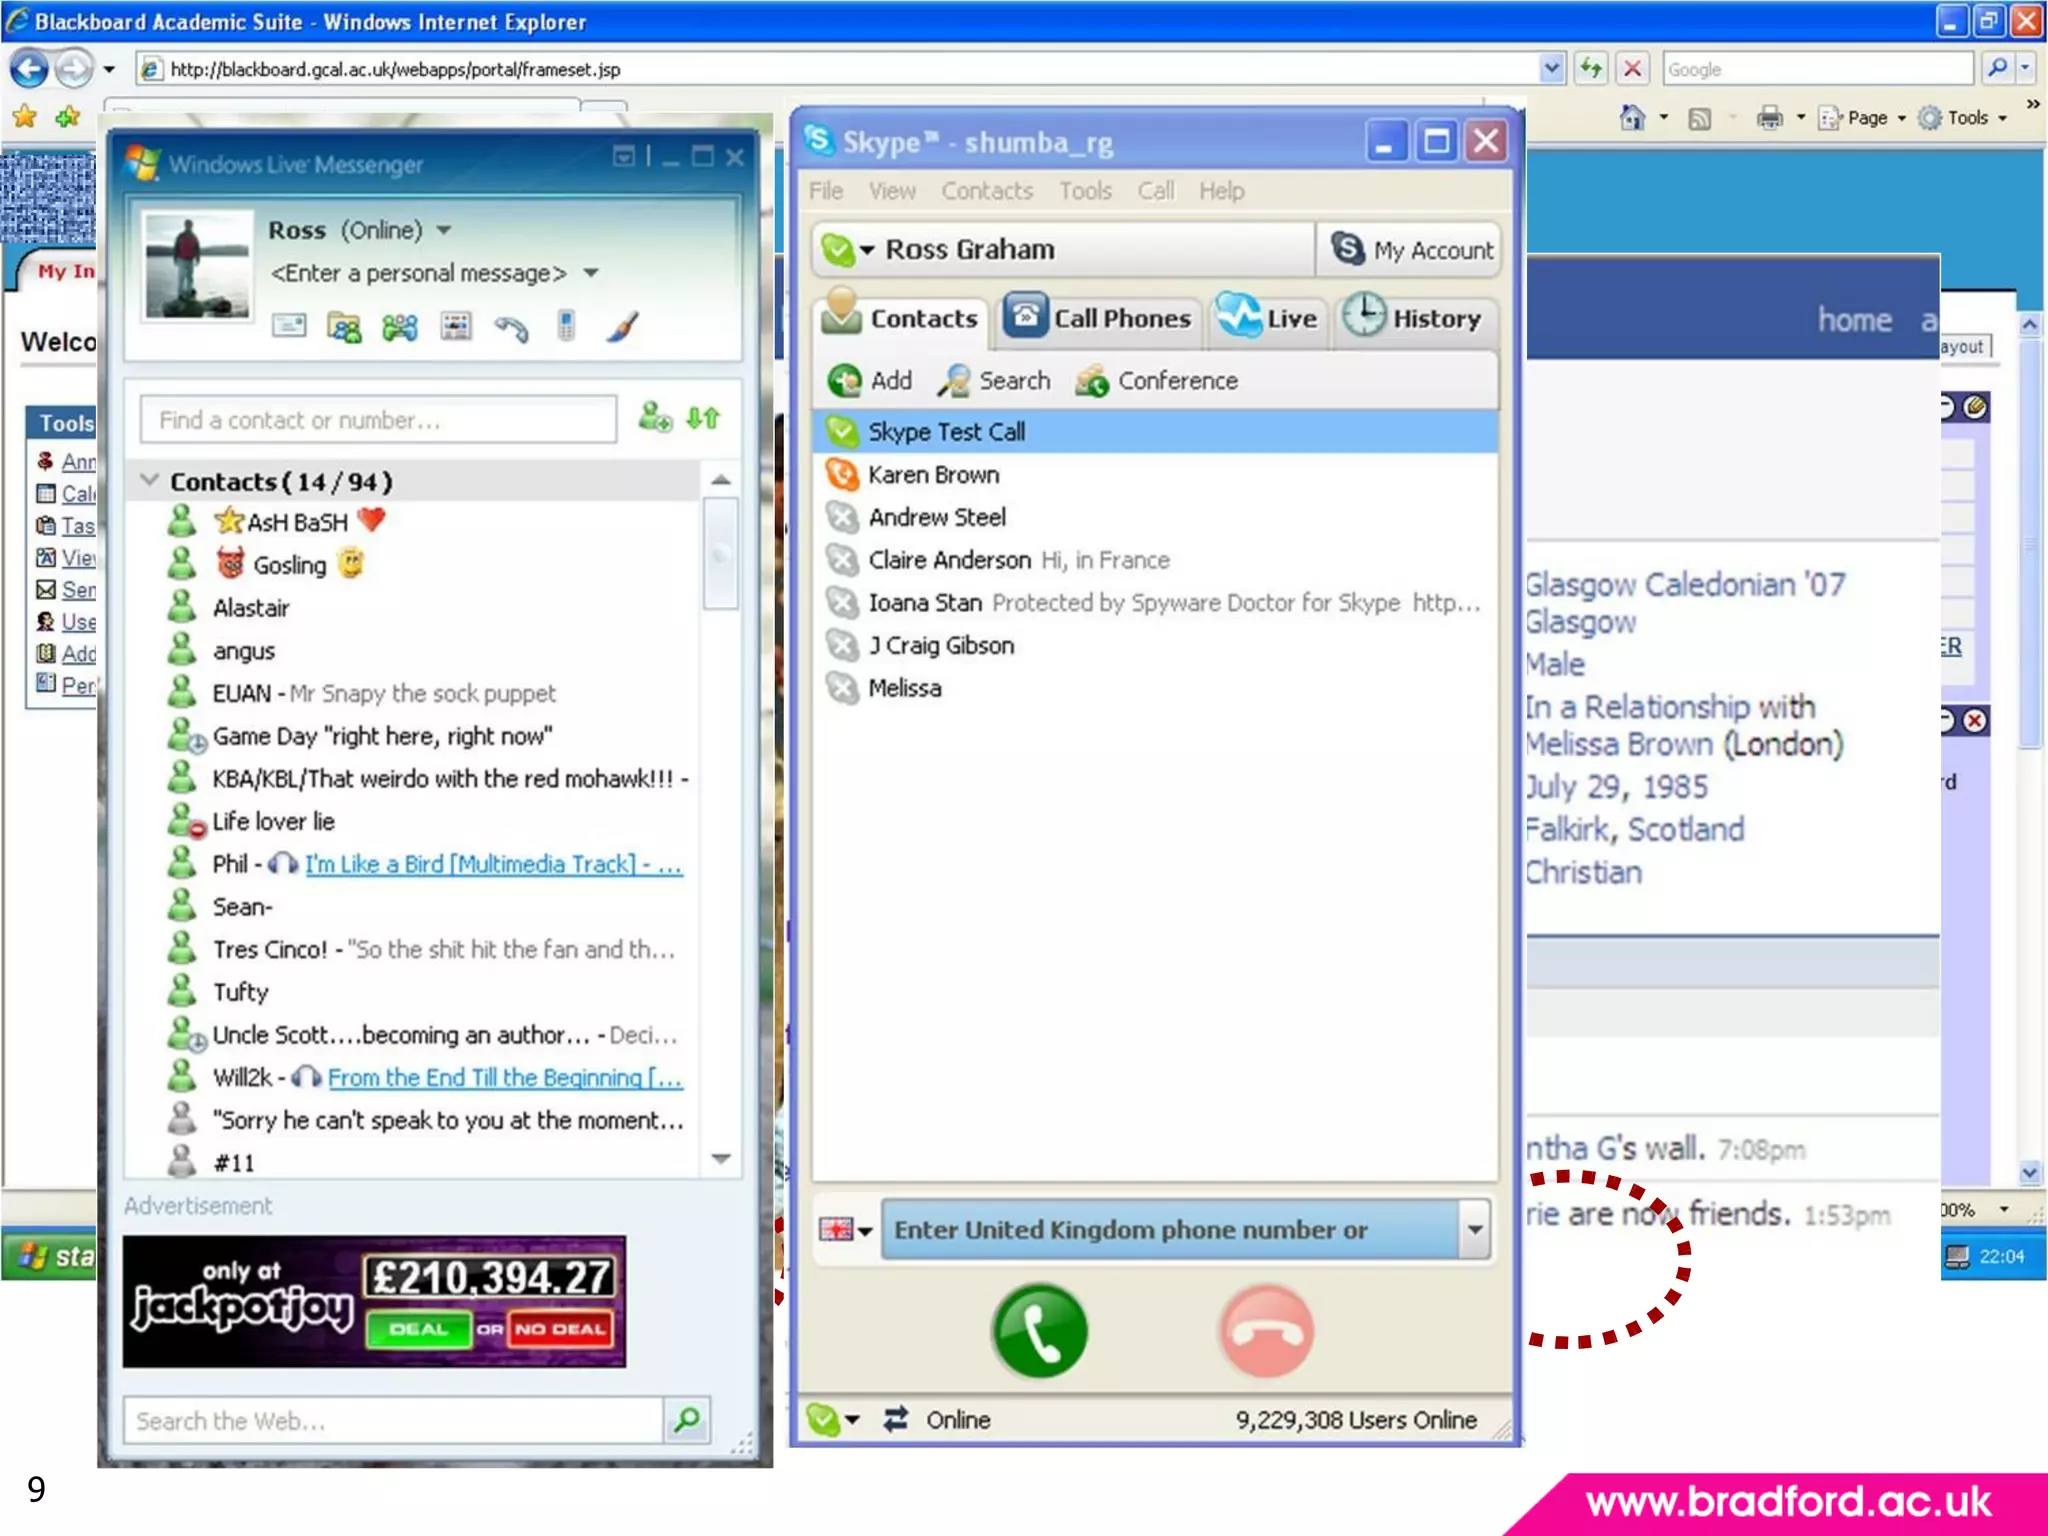Click the Messenger contact sort arrows icon
The image size is (2048, 1536).
pos(704,418)
